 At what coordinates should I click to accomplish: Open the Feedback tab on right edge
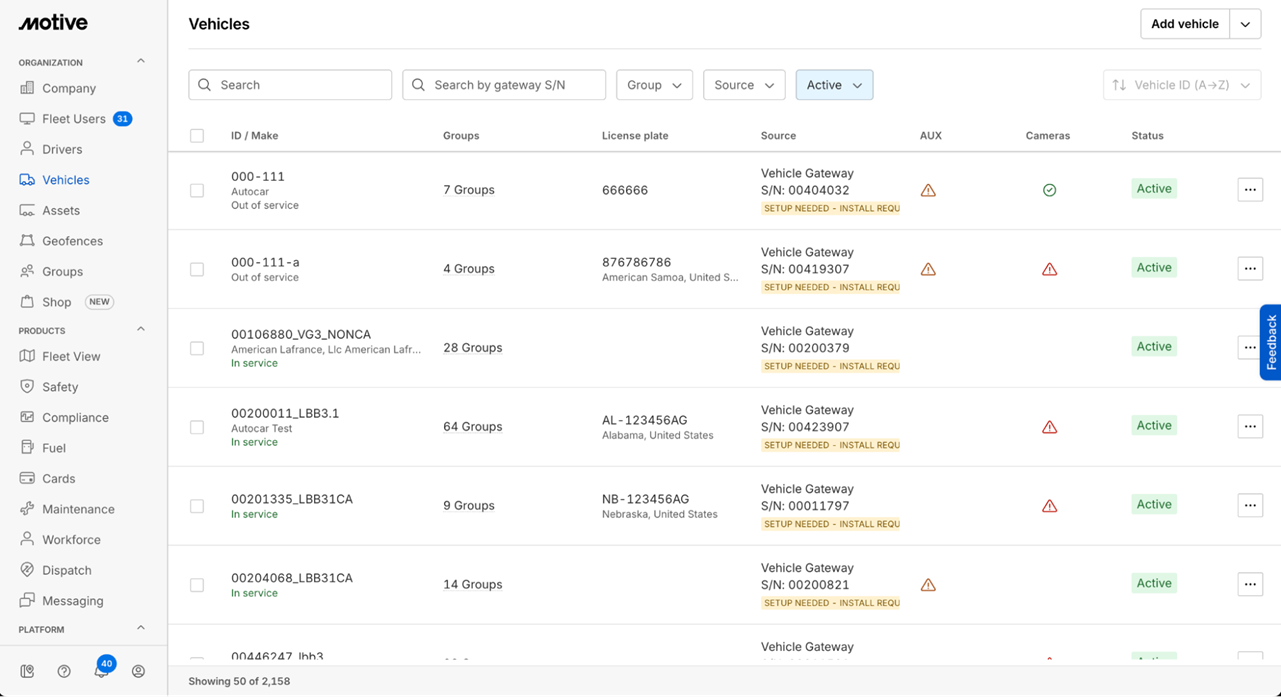tap(1270, 342)
